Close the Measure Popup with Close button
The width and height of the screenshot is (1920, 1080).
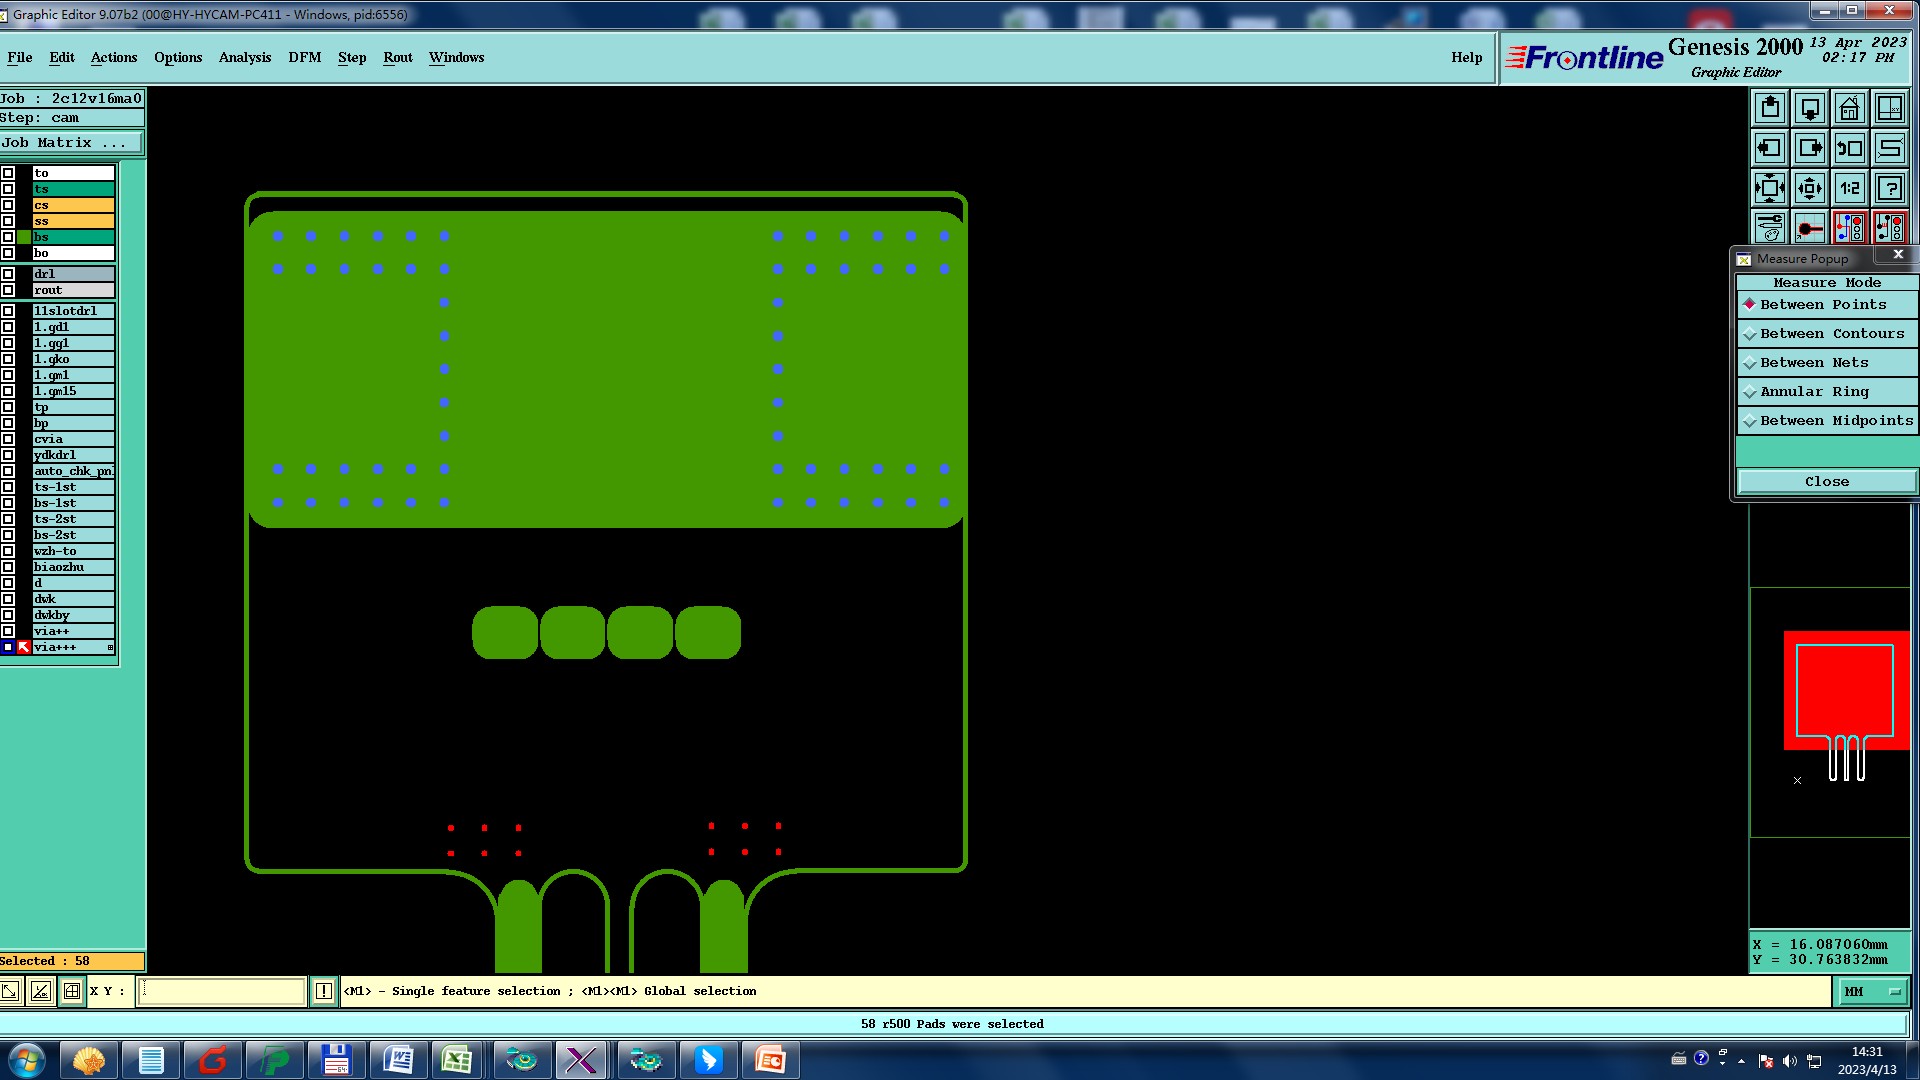(x=1826, y=482)
